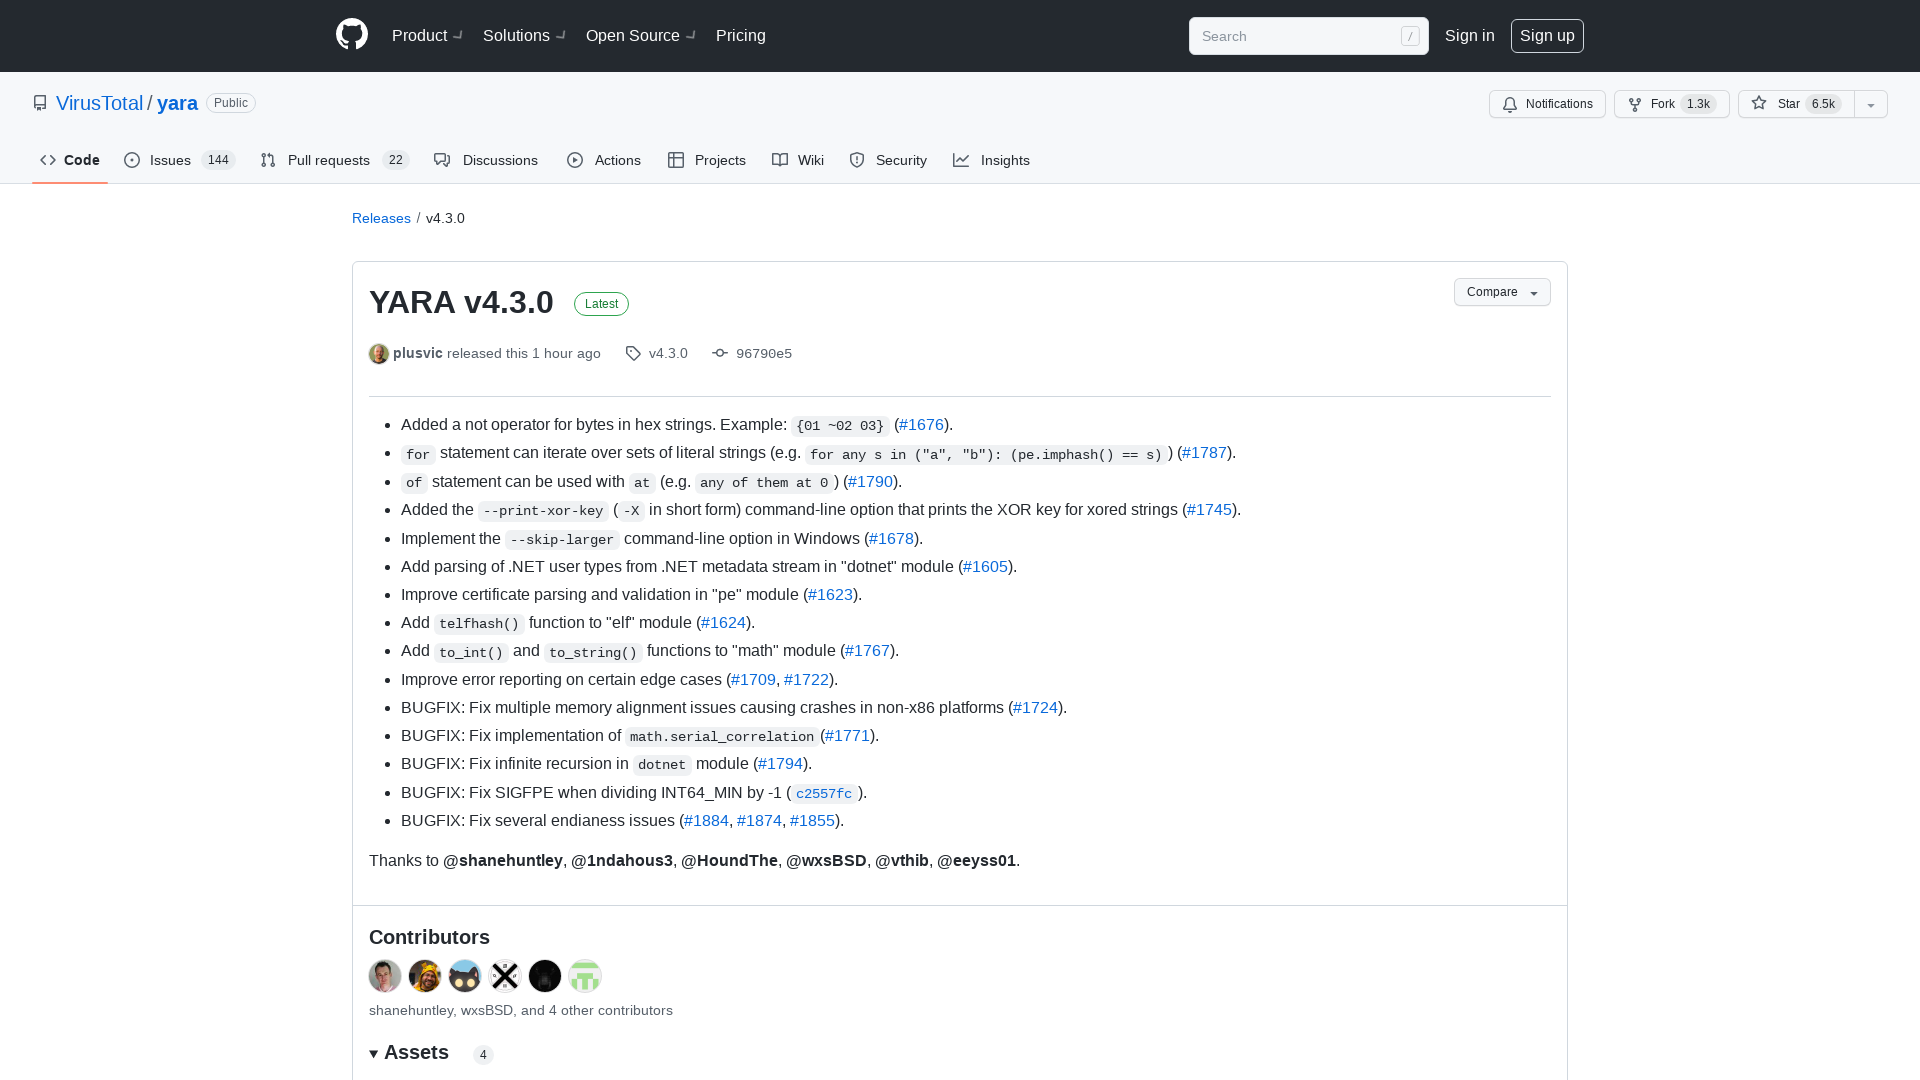Open the Wiki tab
The image size is (1920, 1080).
[798, 160]
